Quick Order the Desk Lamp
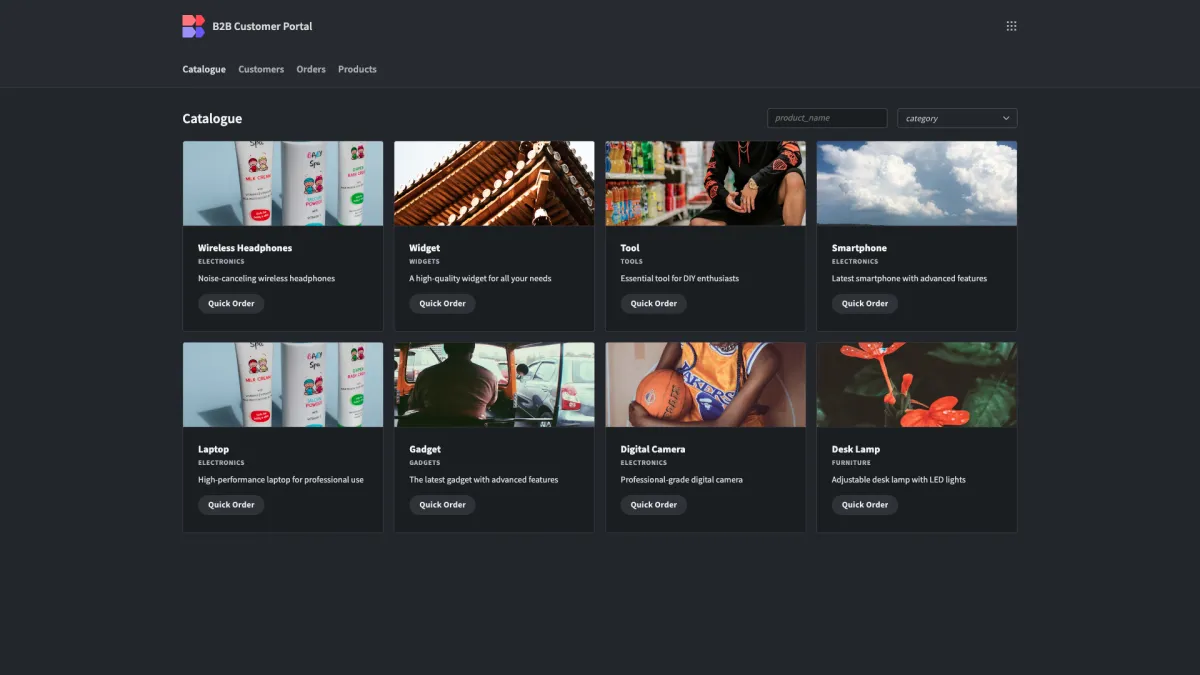This screenshot has width=1200, height=675. (x=865, y=505)
